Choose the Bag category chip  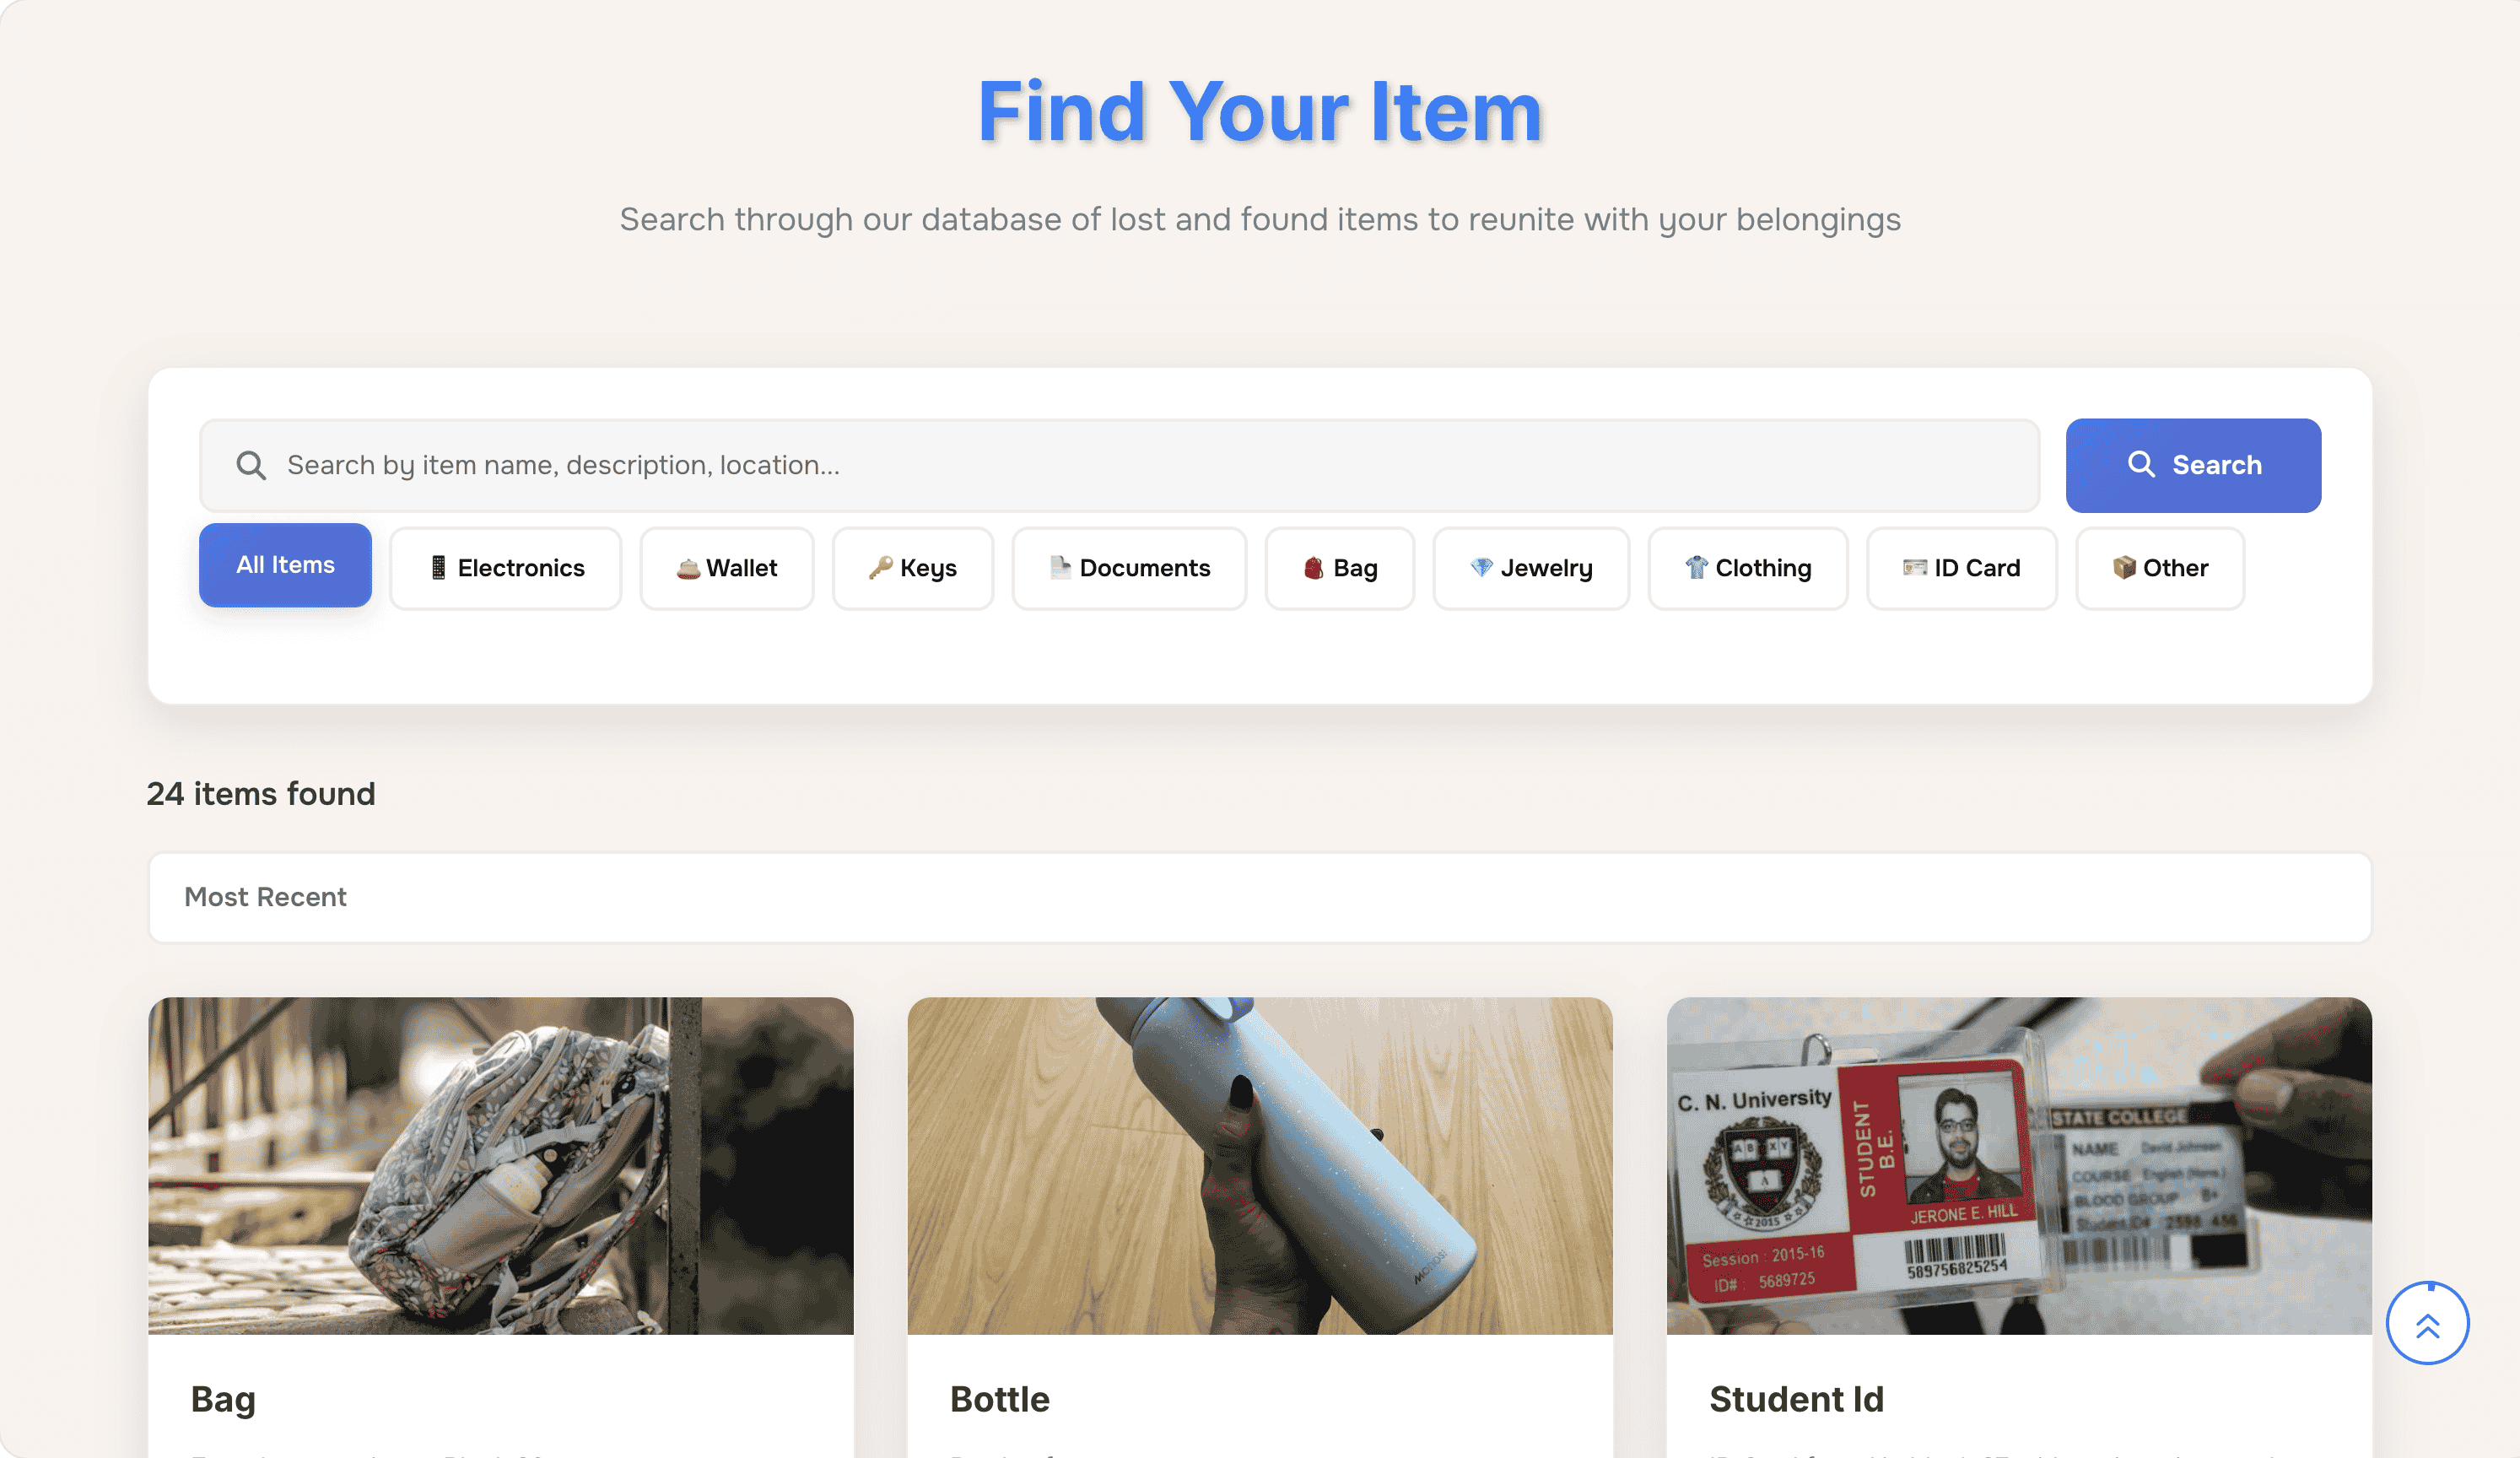1340,568
